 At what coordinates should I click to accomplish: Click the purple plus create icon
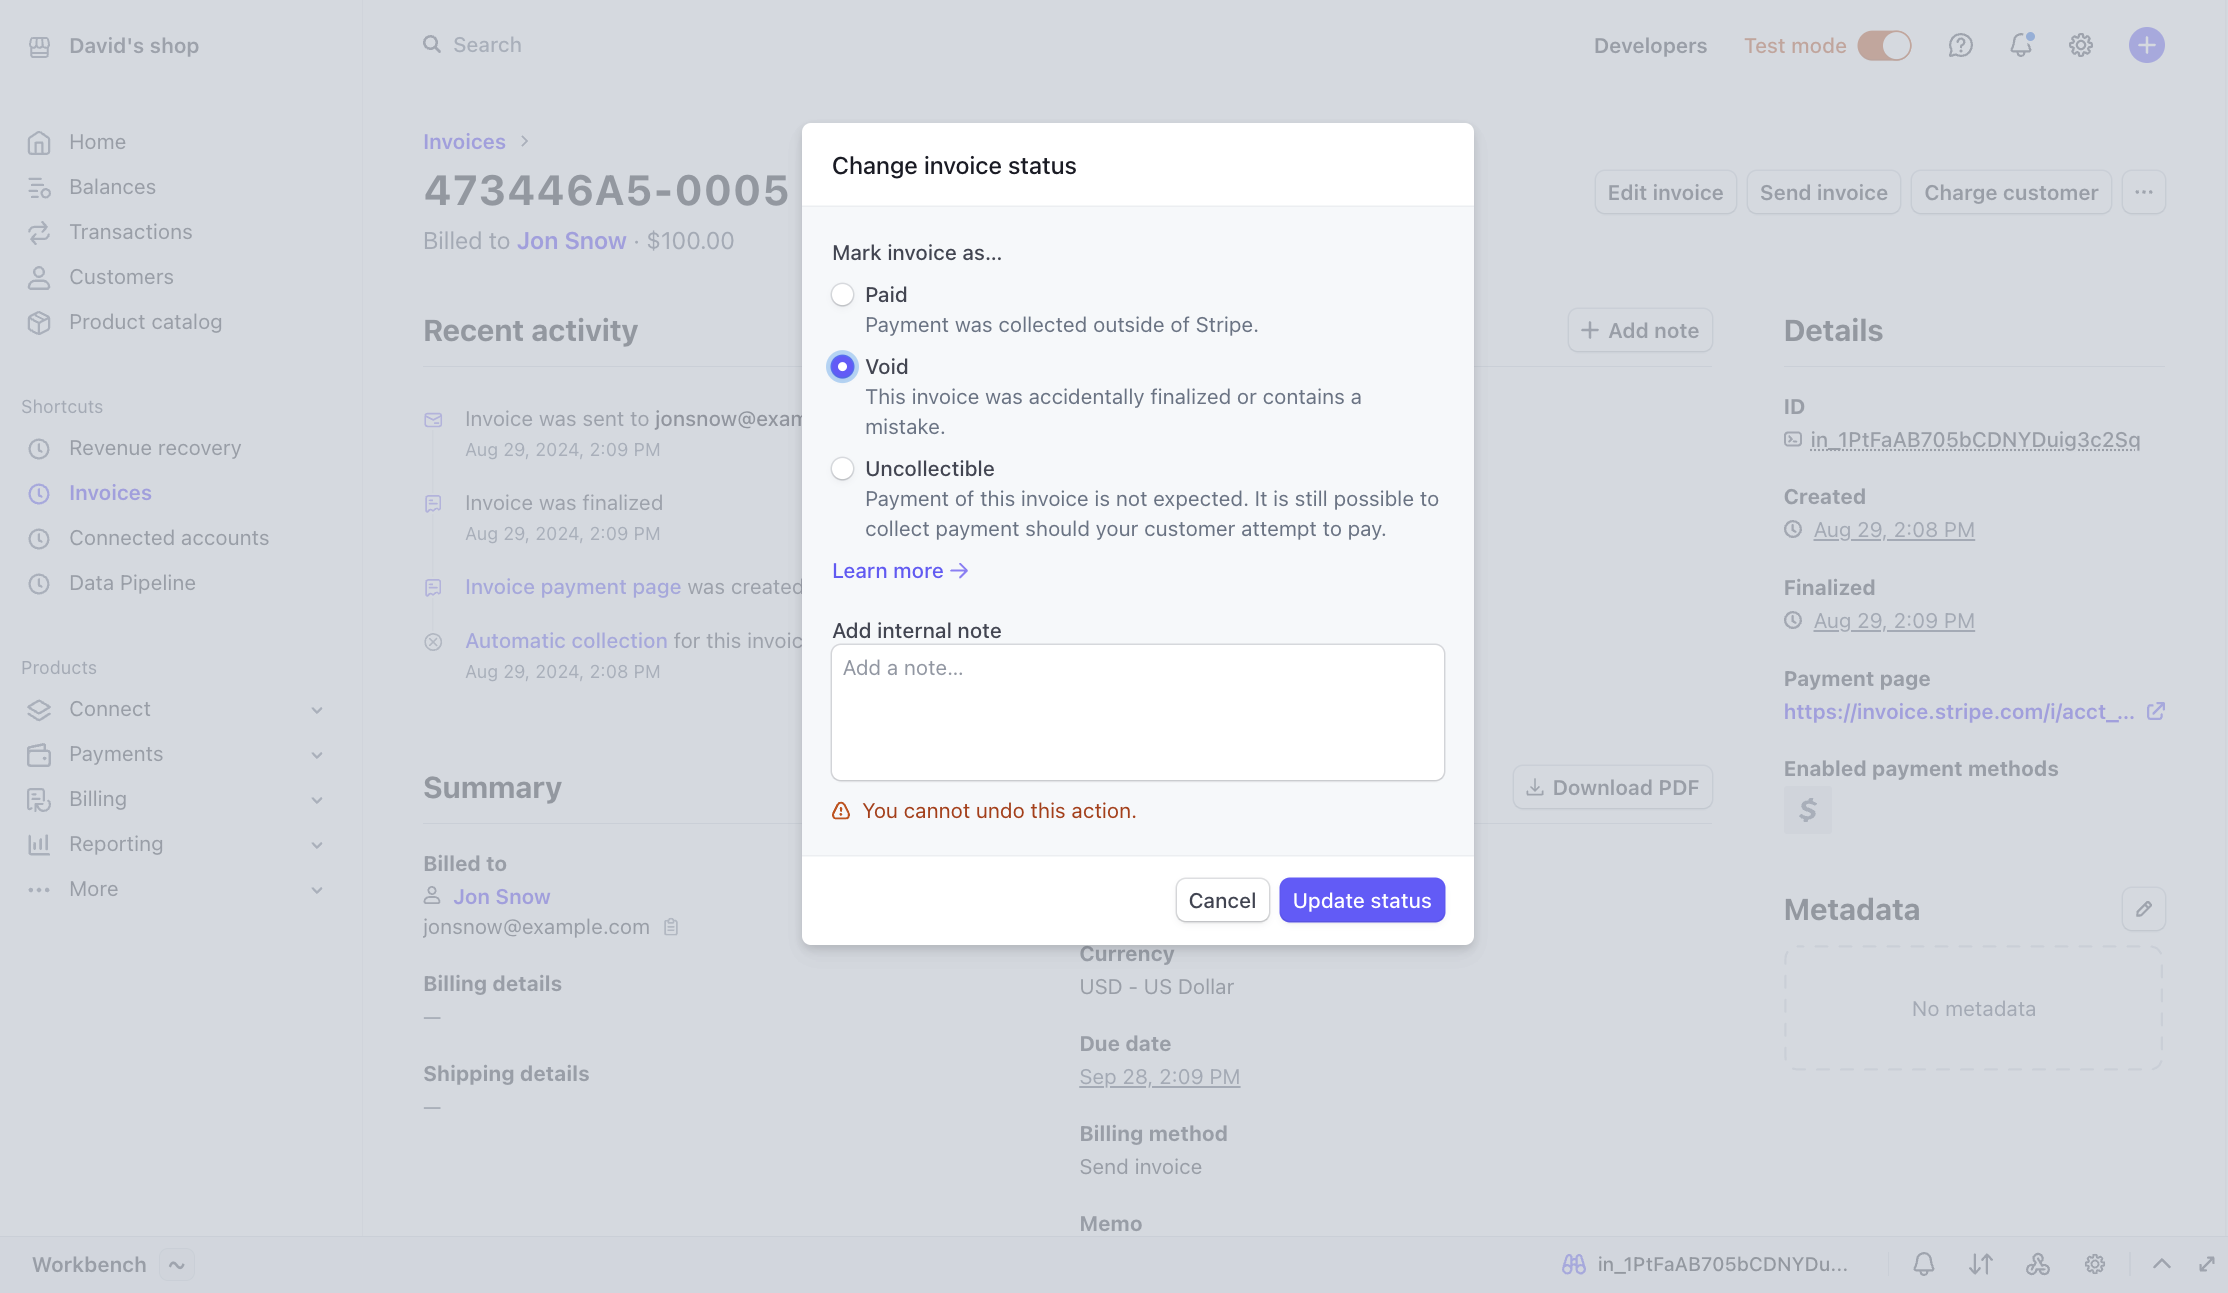coord(2146,45)
